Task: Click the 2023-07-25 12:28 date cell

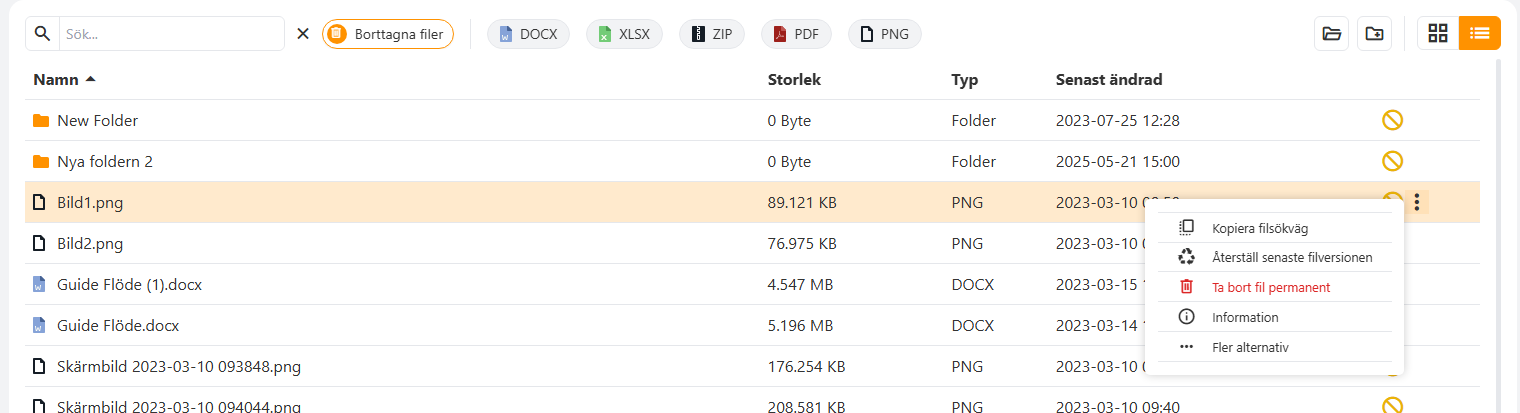Action: point(1118,120)
